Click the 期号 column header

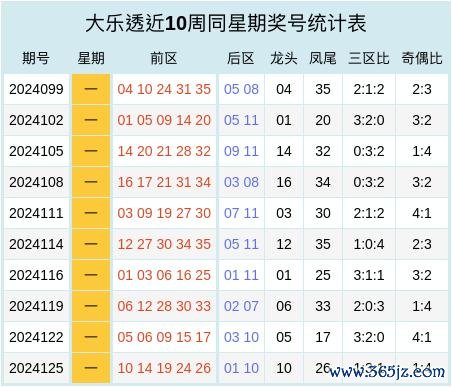[x=36, y=58]
